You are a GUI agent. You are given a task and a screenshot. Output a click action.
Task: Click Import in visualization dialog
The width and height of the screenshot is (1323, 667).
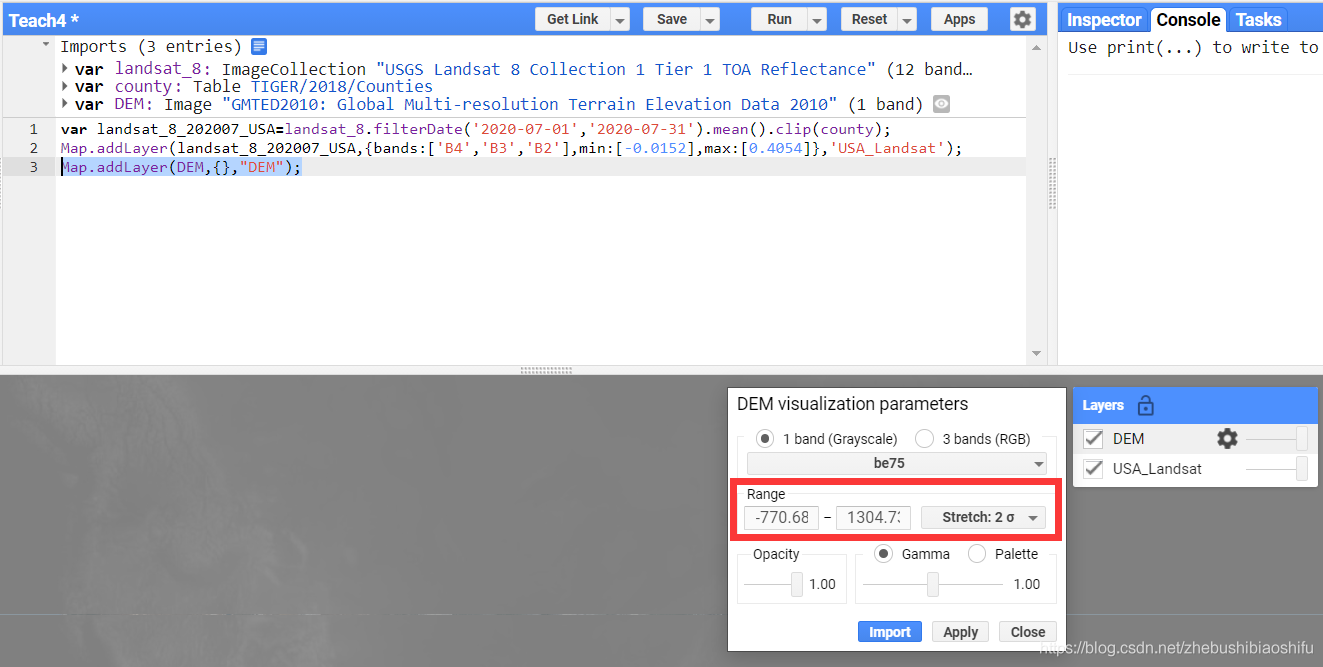889,632
